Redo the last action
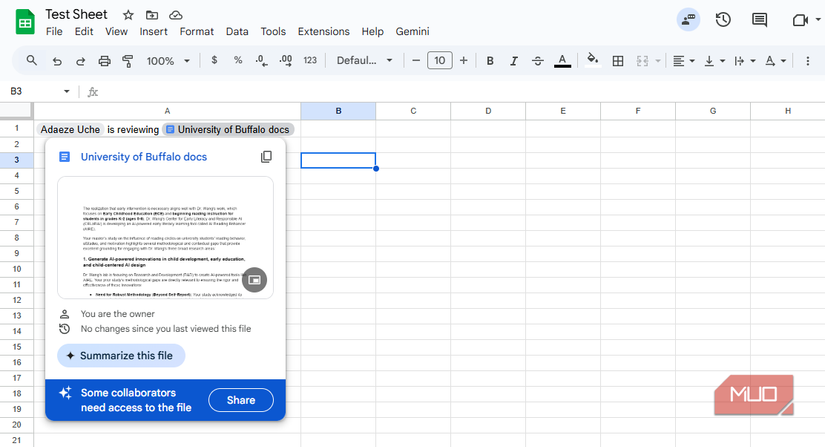The height and width of the screenshot is (447, 825). tap(81, 61)
